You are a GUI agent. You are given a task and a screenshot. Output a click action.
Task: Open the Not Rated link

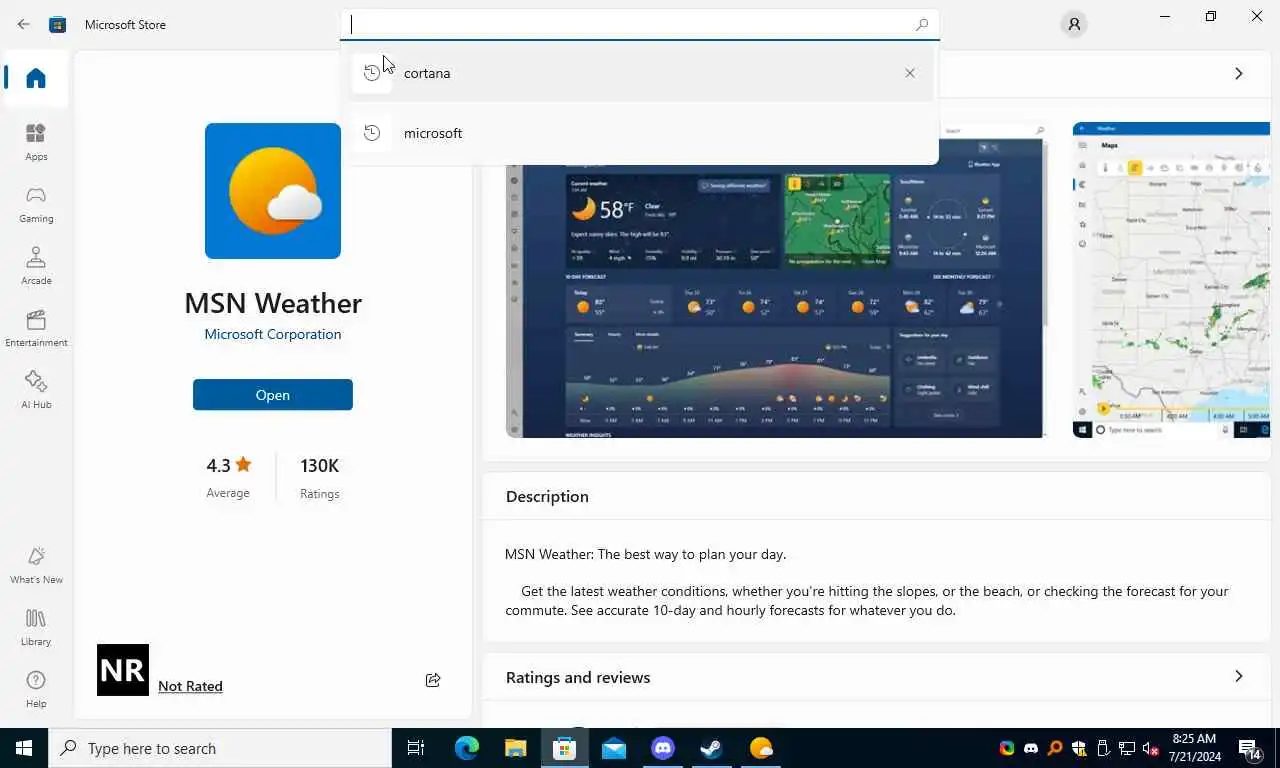[x=190, y=686]
